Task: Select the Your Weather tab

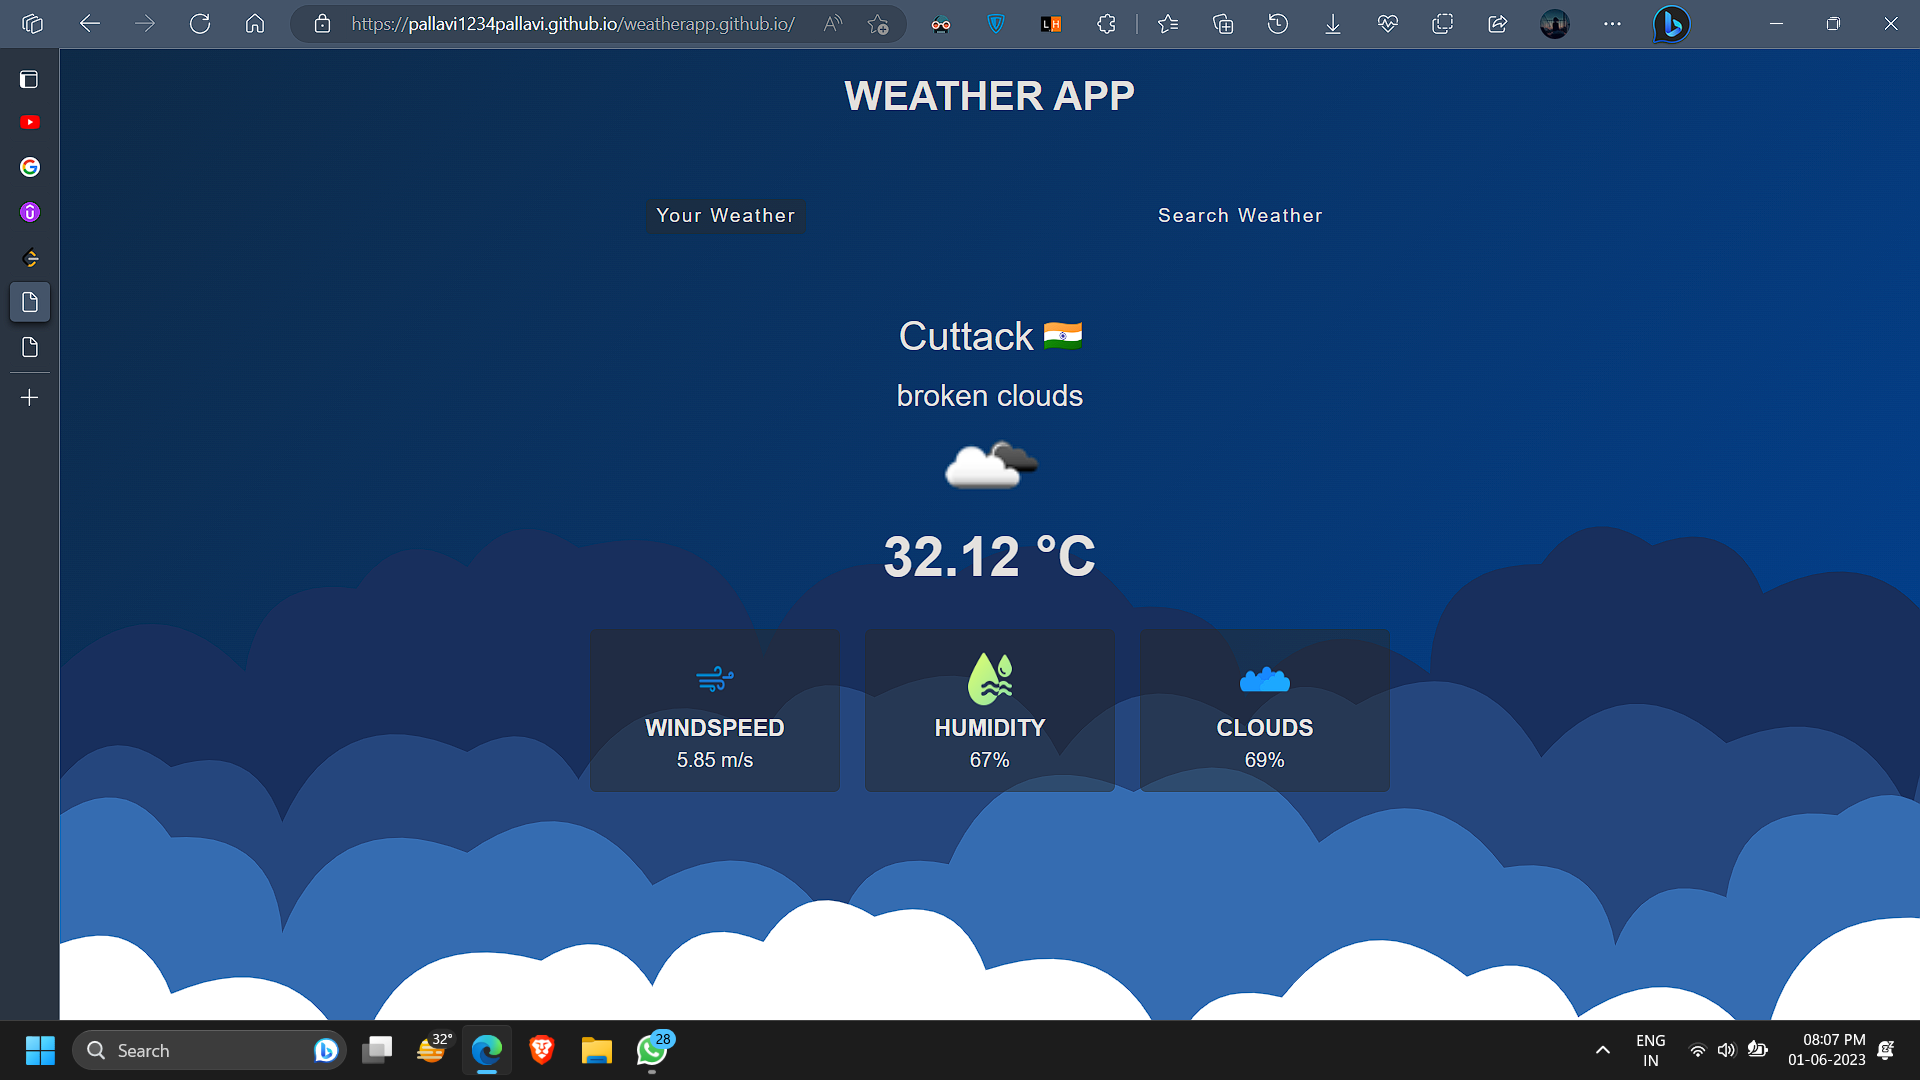Action: point(725,216)
